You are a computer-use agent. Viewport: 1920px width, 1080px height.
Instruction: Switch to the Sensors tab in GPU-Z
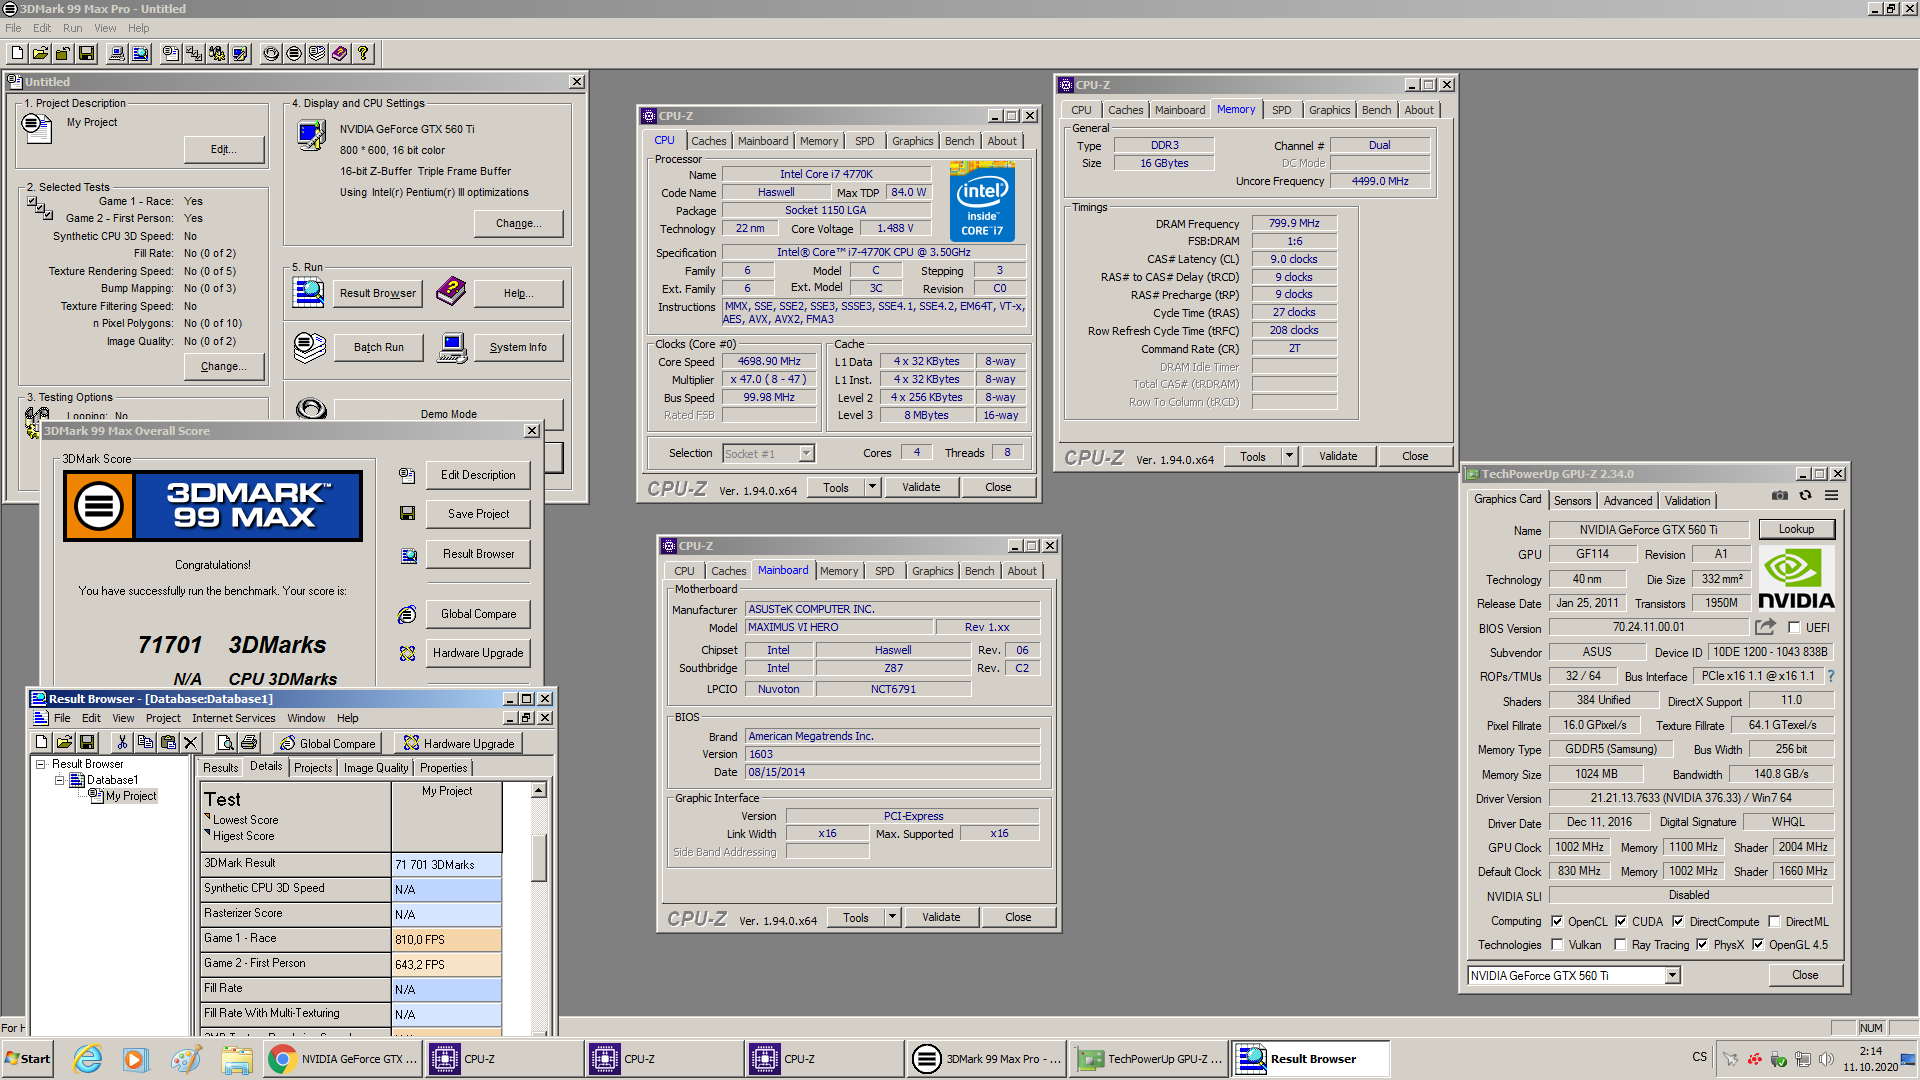(x=1572, y=501)
